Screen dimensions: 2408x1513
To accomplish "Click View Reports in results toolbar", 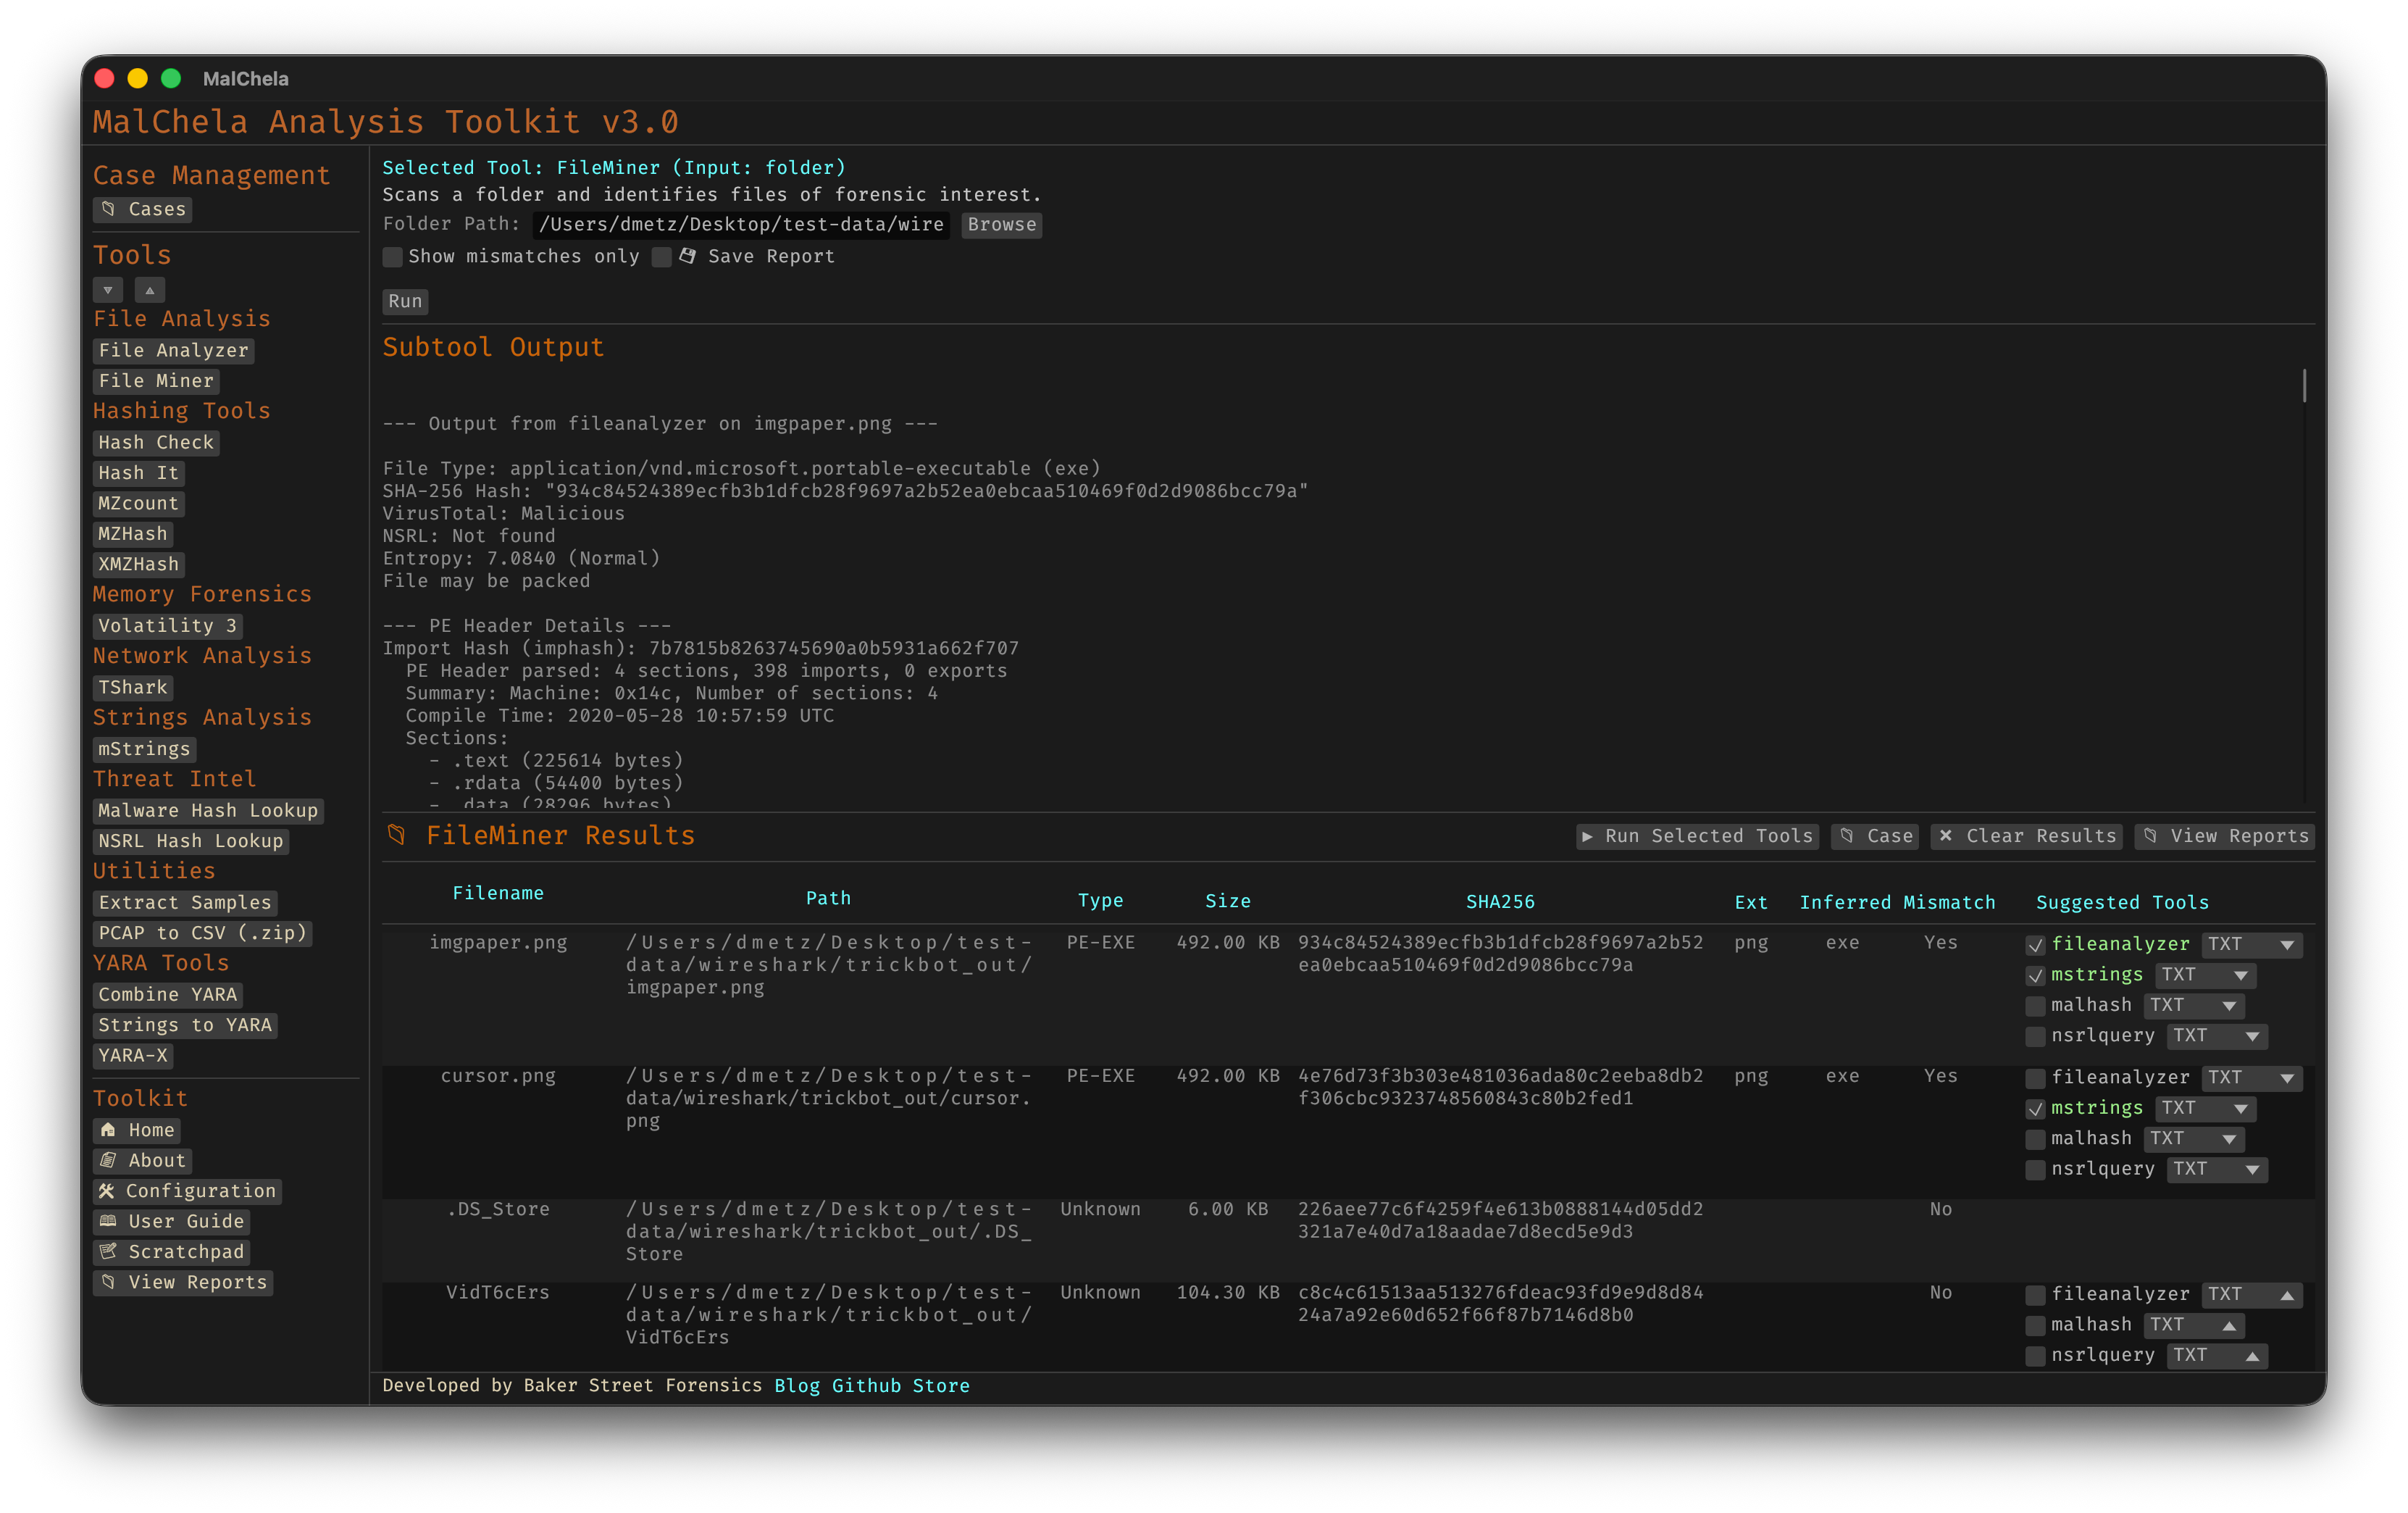I will [x=2224, y=836].
